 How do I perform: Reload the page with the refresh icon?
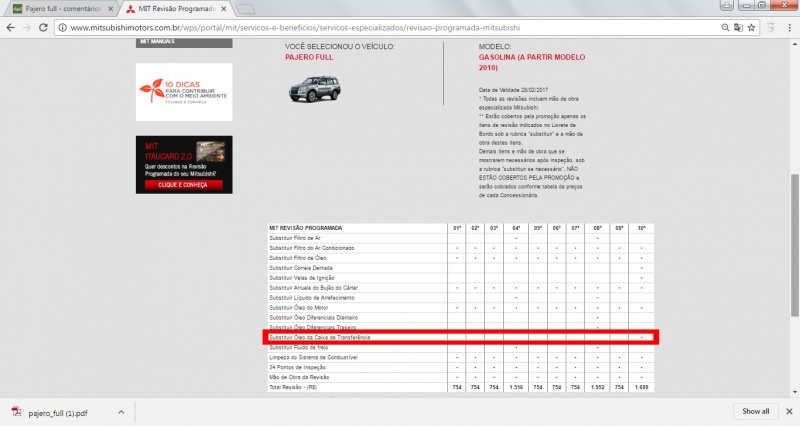[43, 28]
